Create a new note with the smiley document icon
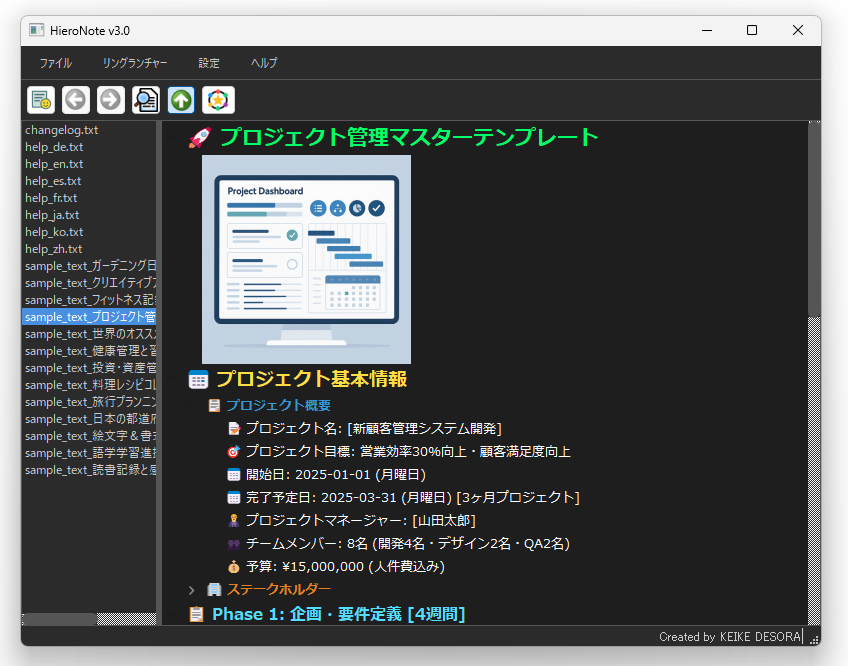Image resolution: width=848 pixels, height=666 pixels. click(41, 100)
